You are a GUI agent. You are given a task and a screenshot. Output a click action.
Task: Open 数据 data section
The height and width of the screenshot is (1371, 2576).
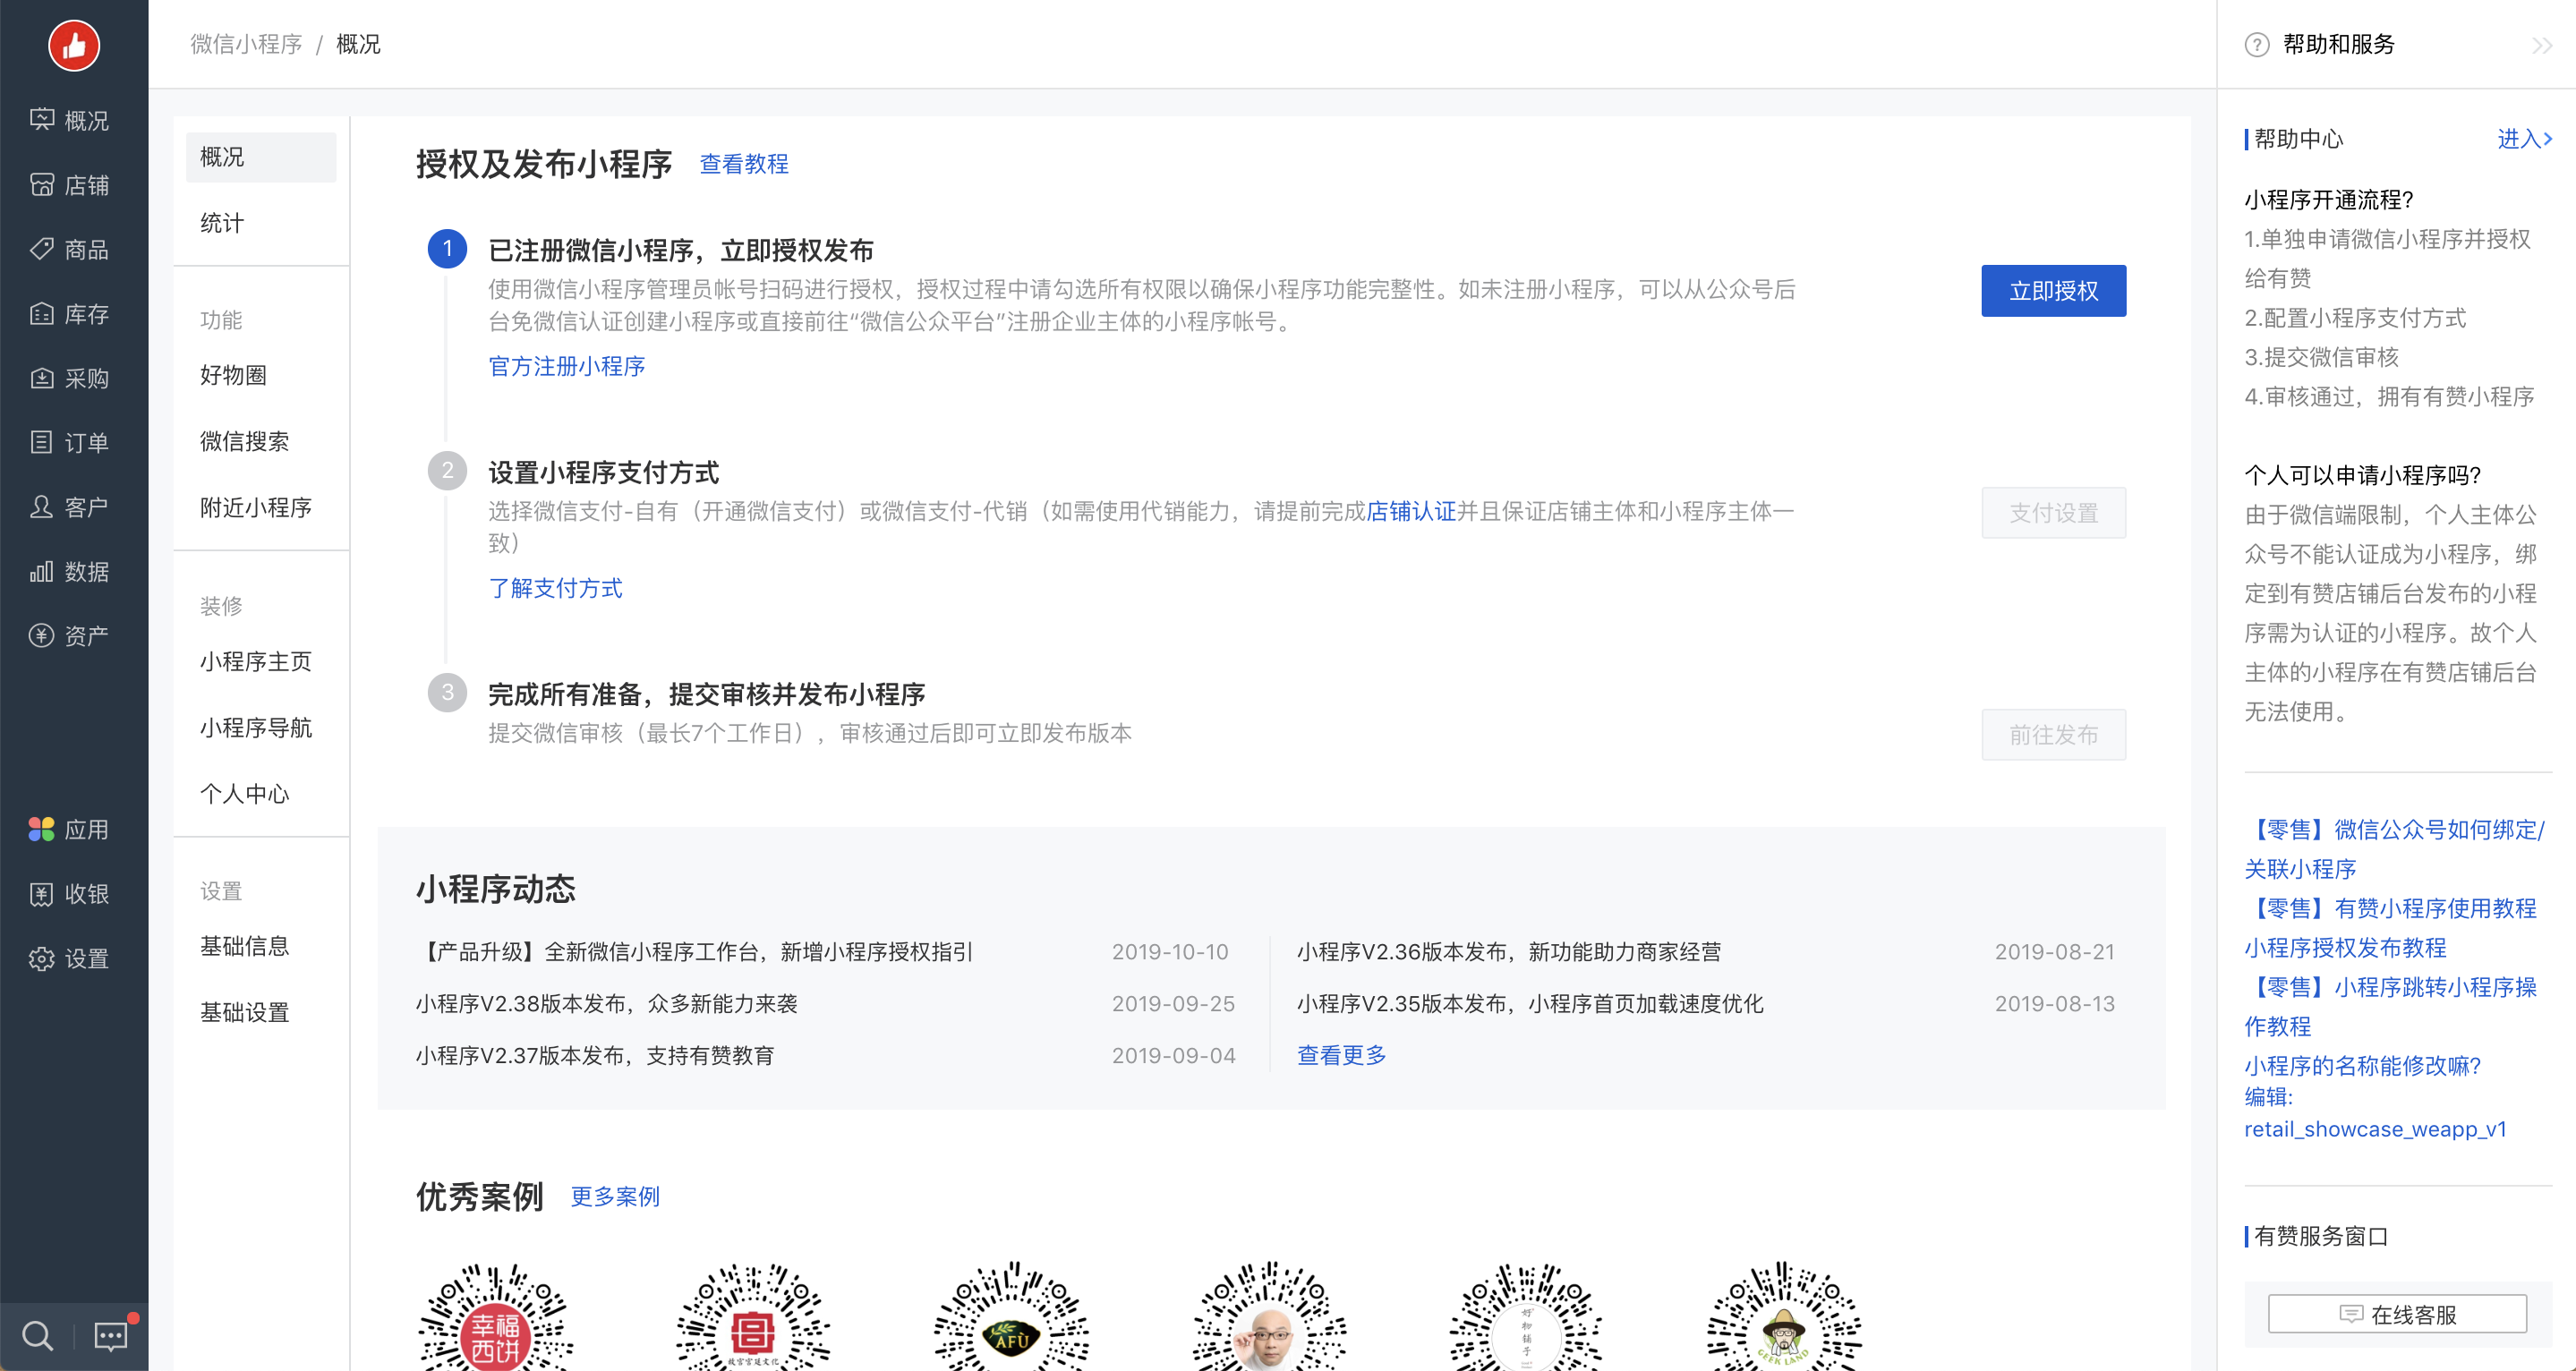tap(70, 571)
